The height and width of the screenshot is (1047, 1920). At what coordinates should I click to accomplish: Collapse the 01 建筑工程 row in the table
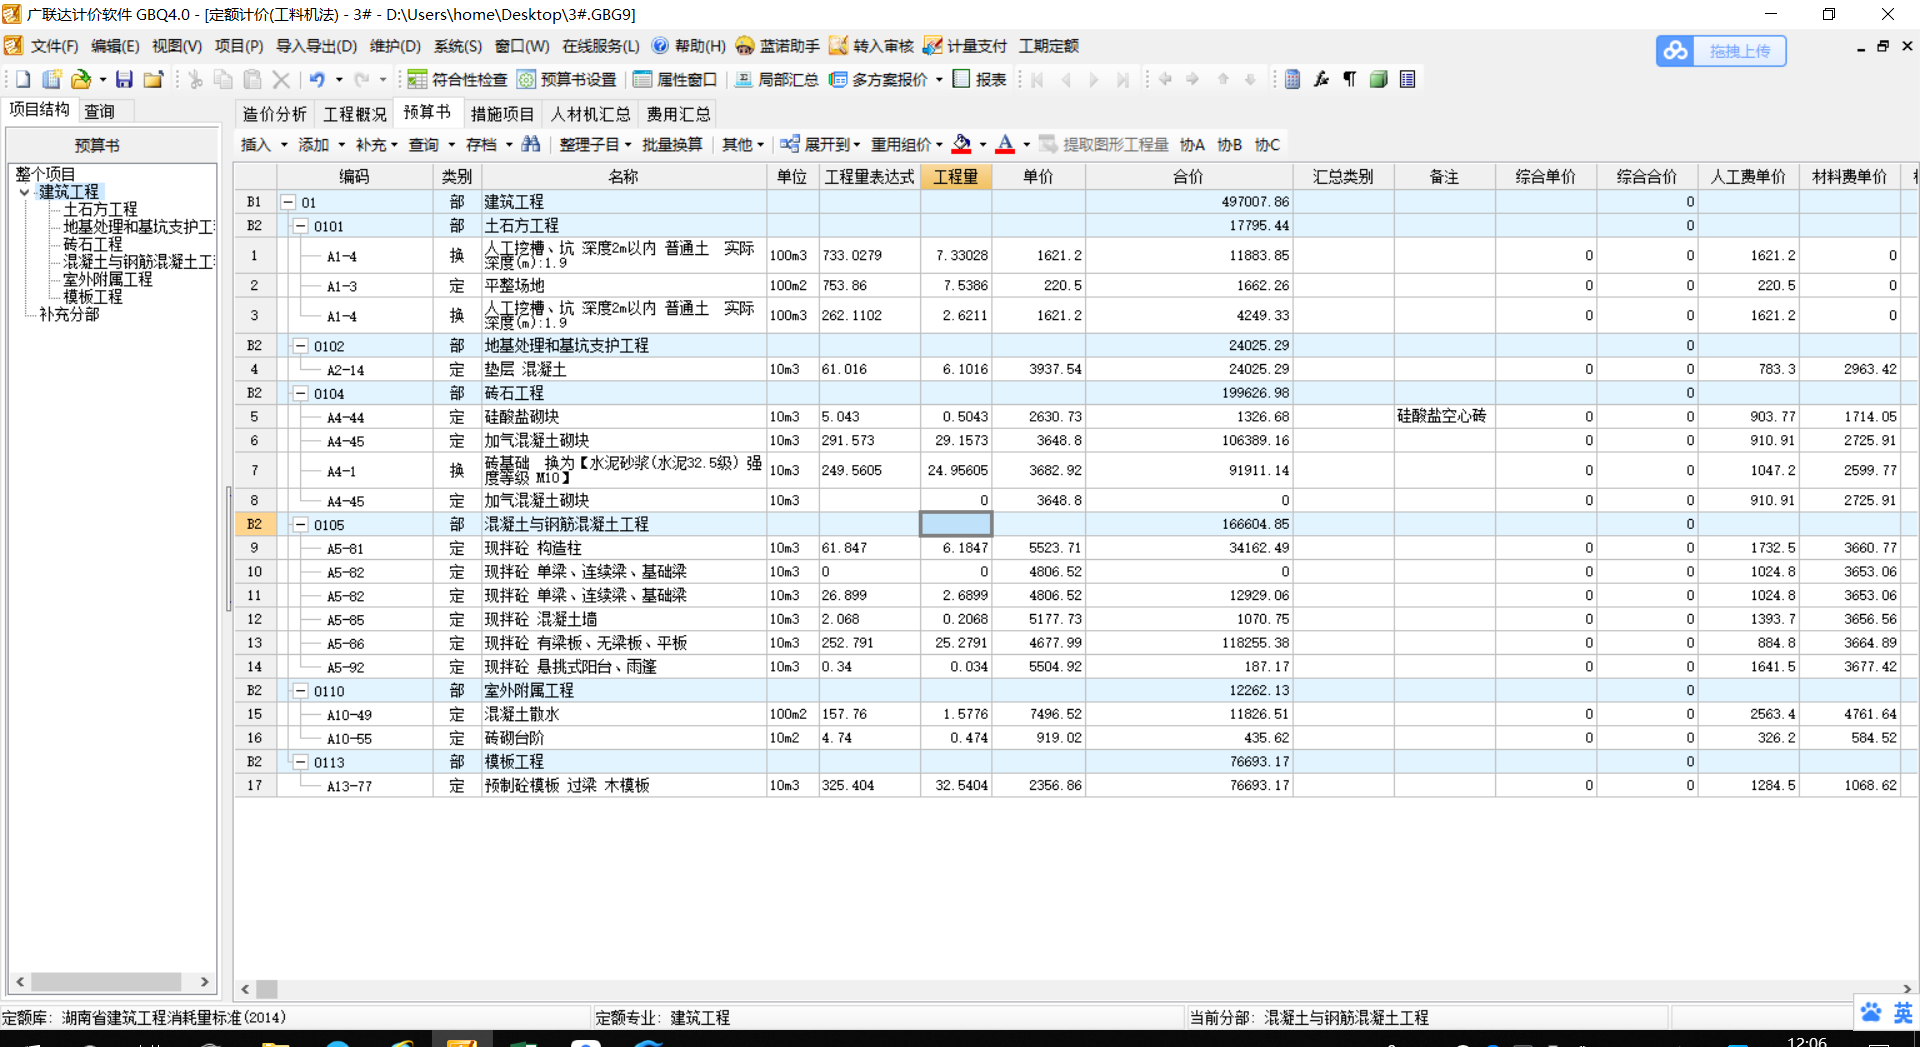(x=288, y=202)
